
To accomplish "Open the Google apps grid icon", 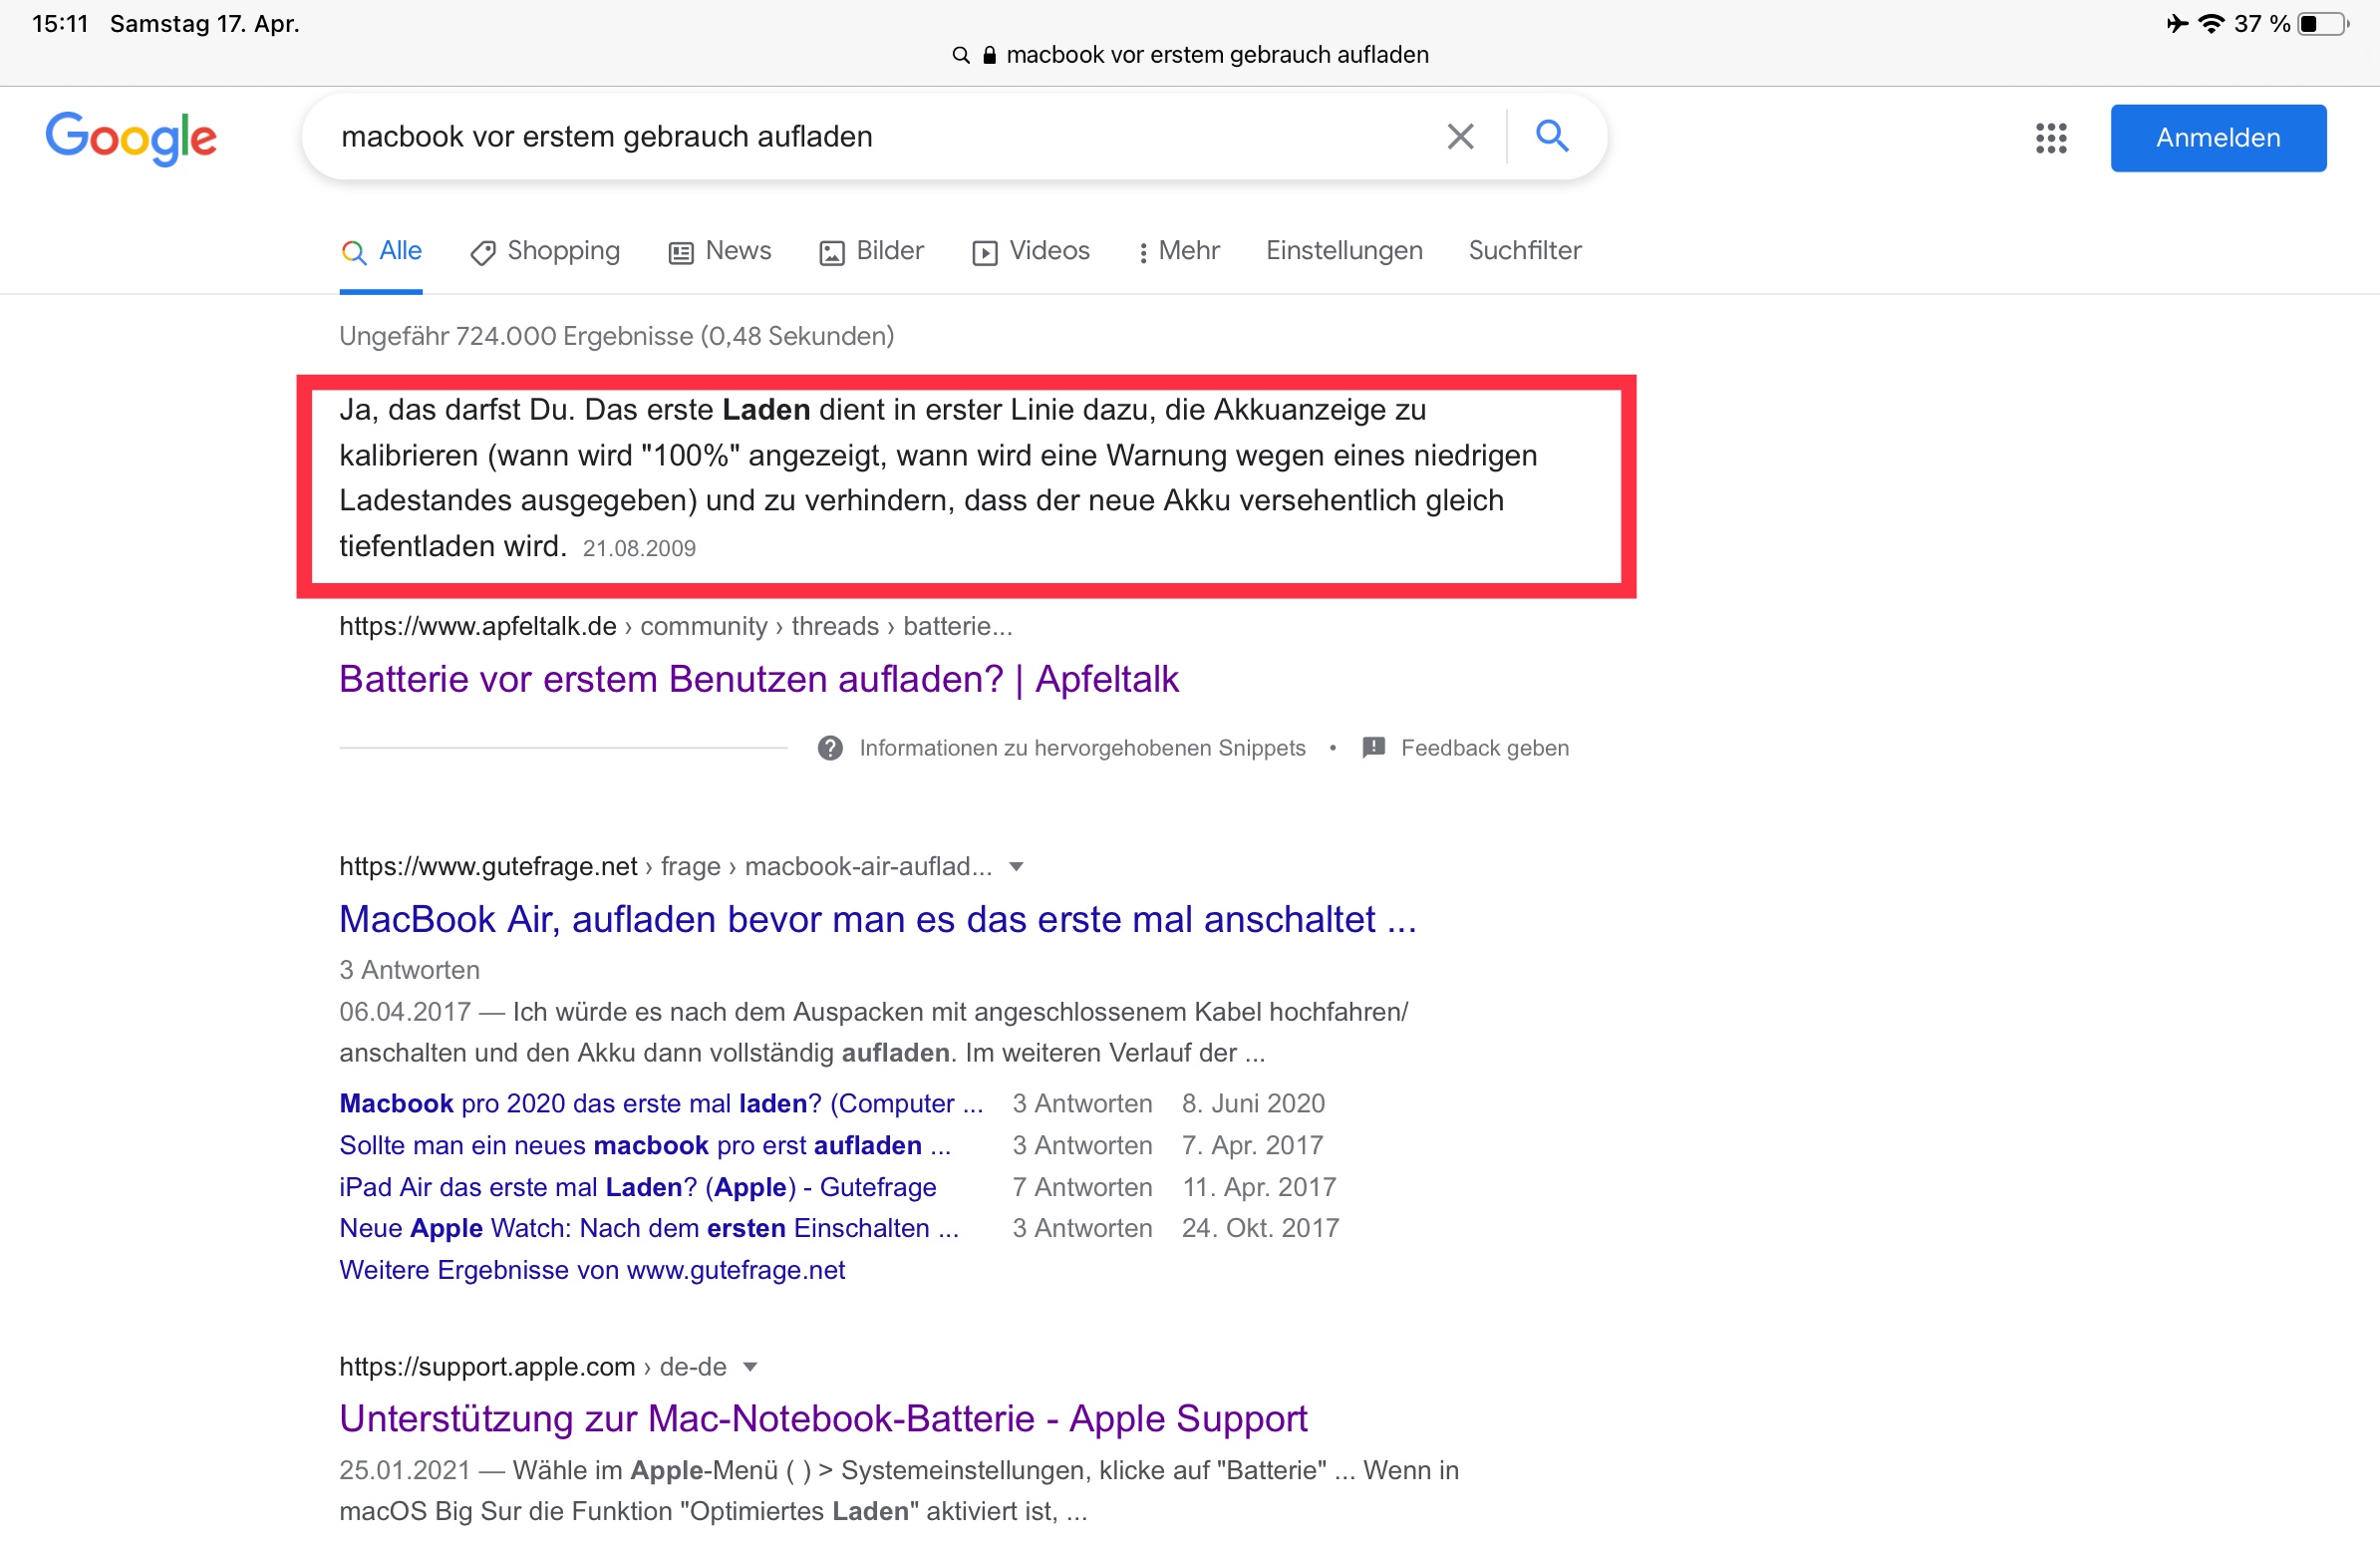I will 2050,138.
